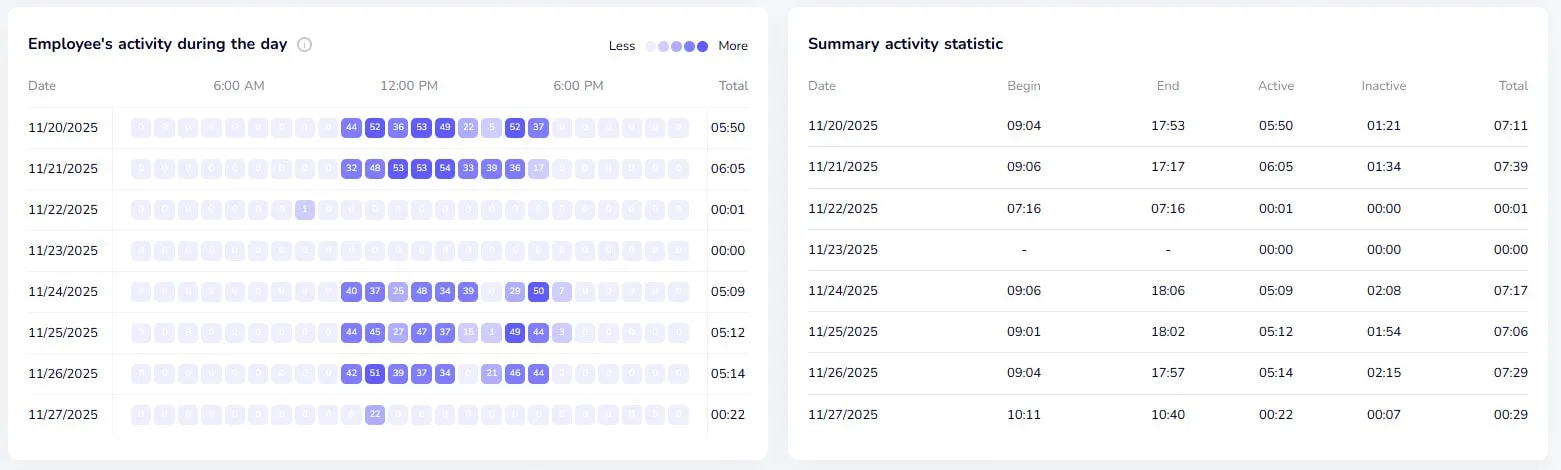Click the 6:00 PM time column header
Viewport: 1561px width, 470px height.
[578, 86]
